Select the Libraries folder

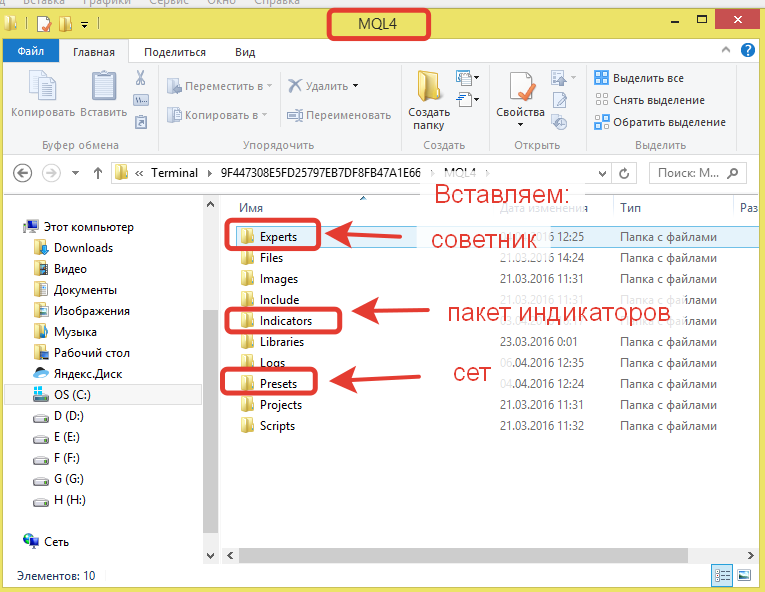(x=282, y=342)
